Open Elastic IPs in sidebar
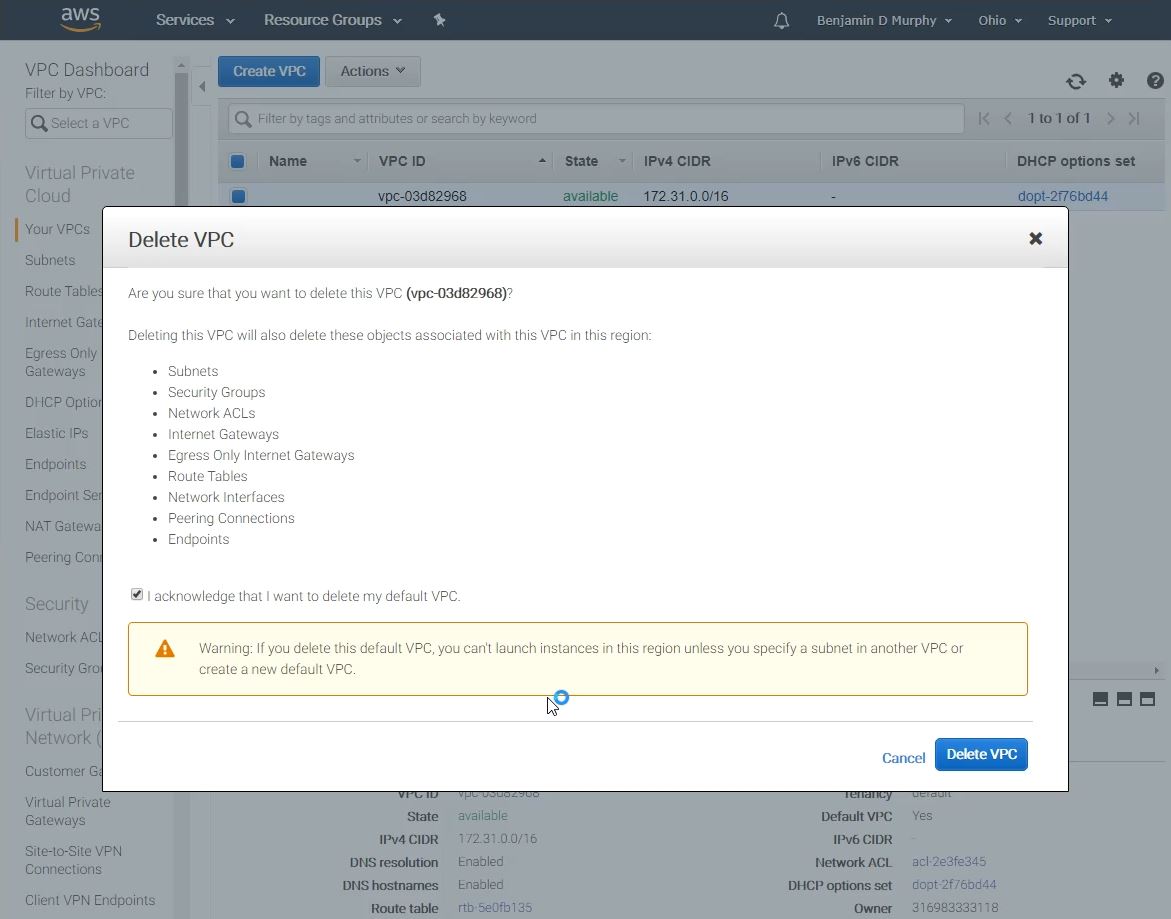The image size is (1171, 919). 57,434
